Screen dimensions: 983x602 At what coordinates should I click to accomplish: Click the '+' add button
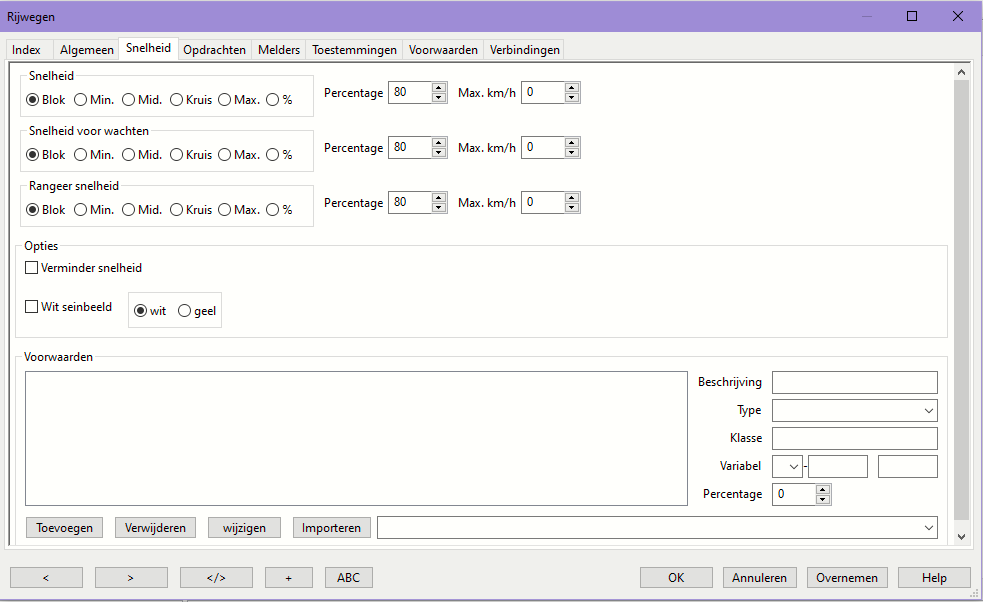pos(288,577)
